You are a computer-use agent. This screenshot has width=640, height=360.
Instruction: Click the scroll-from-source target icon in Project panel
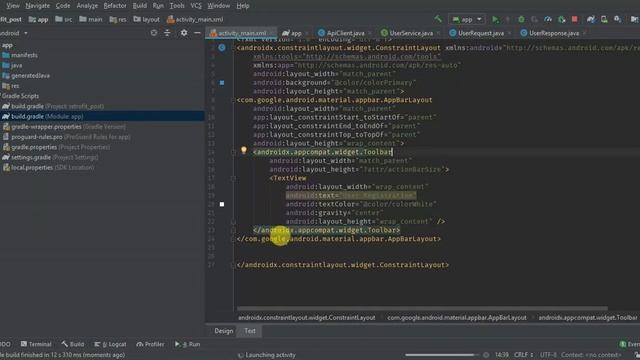tap(154, 33)
